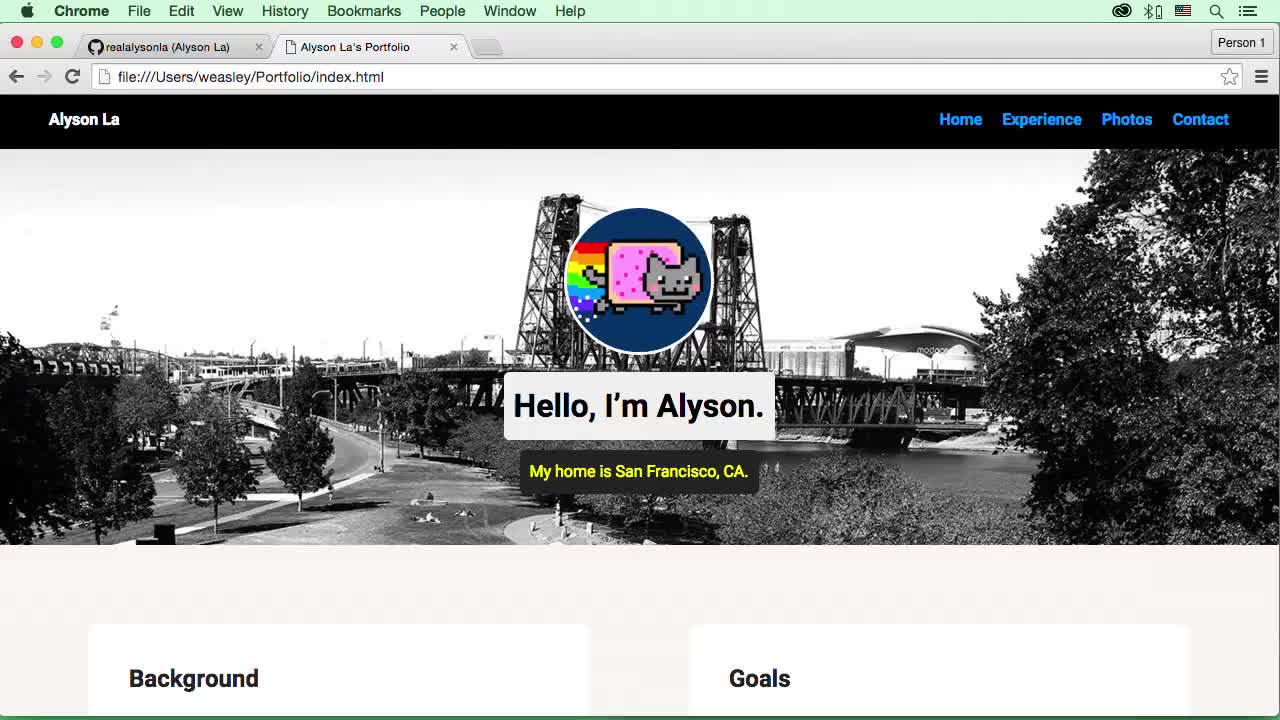1280x720 pixels.
Task: Open the Bluetooth status menu
Action: 1146,11
